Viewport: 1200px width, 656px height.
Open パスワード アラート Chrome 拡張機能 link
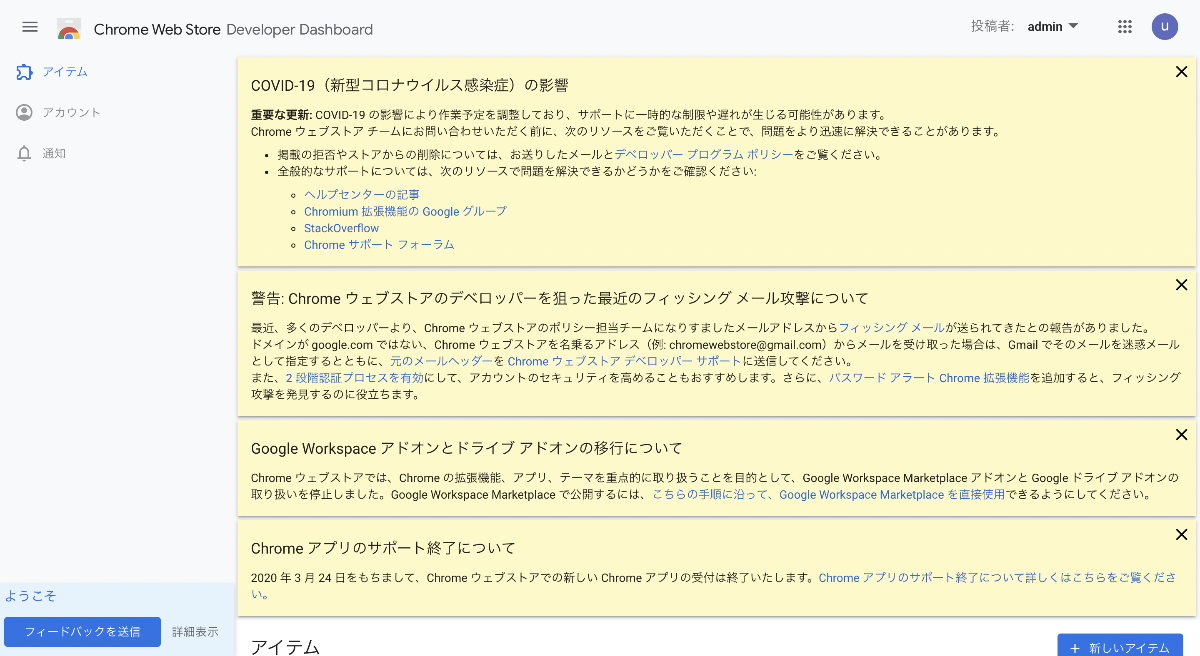(x=929, y=378)
